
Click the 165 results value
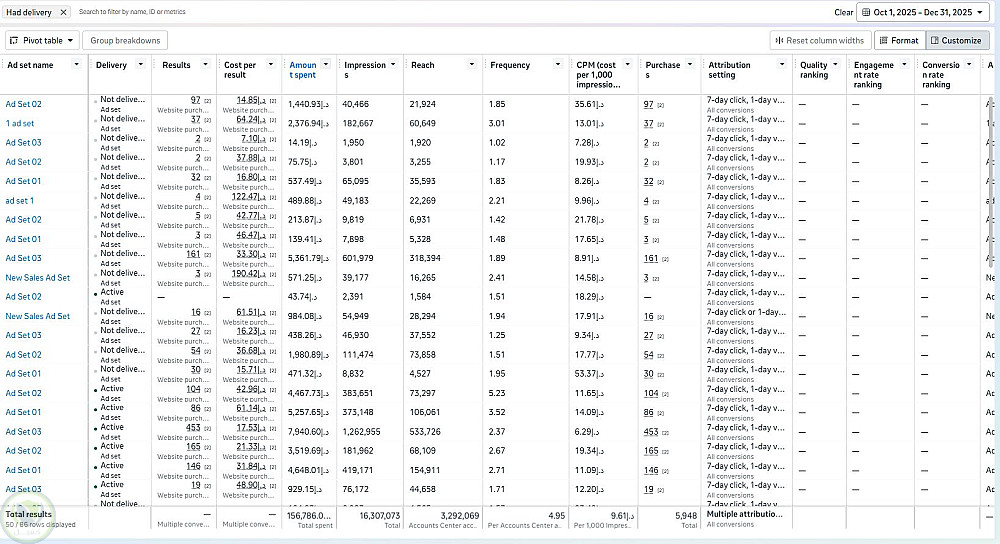click(x=193, y=446)
